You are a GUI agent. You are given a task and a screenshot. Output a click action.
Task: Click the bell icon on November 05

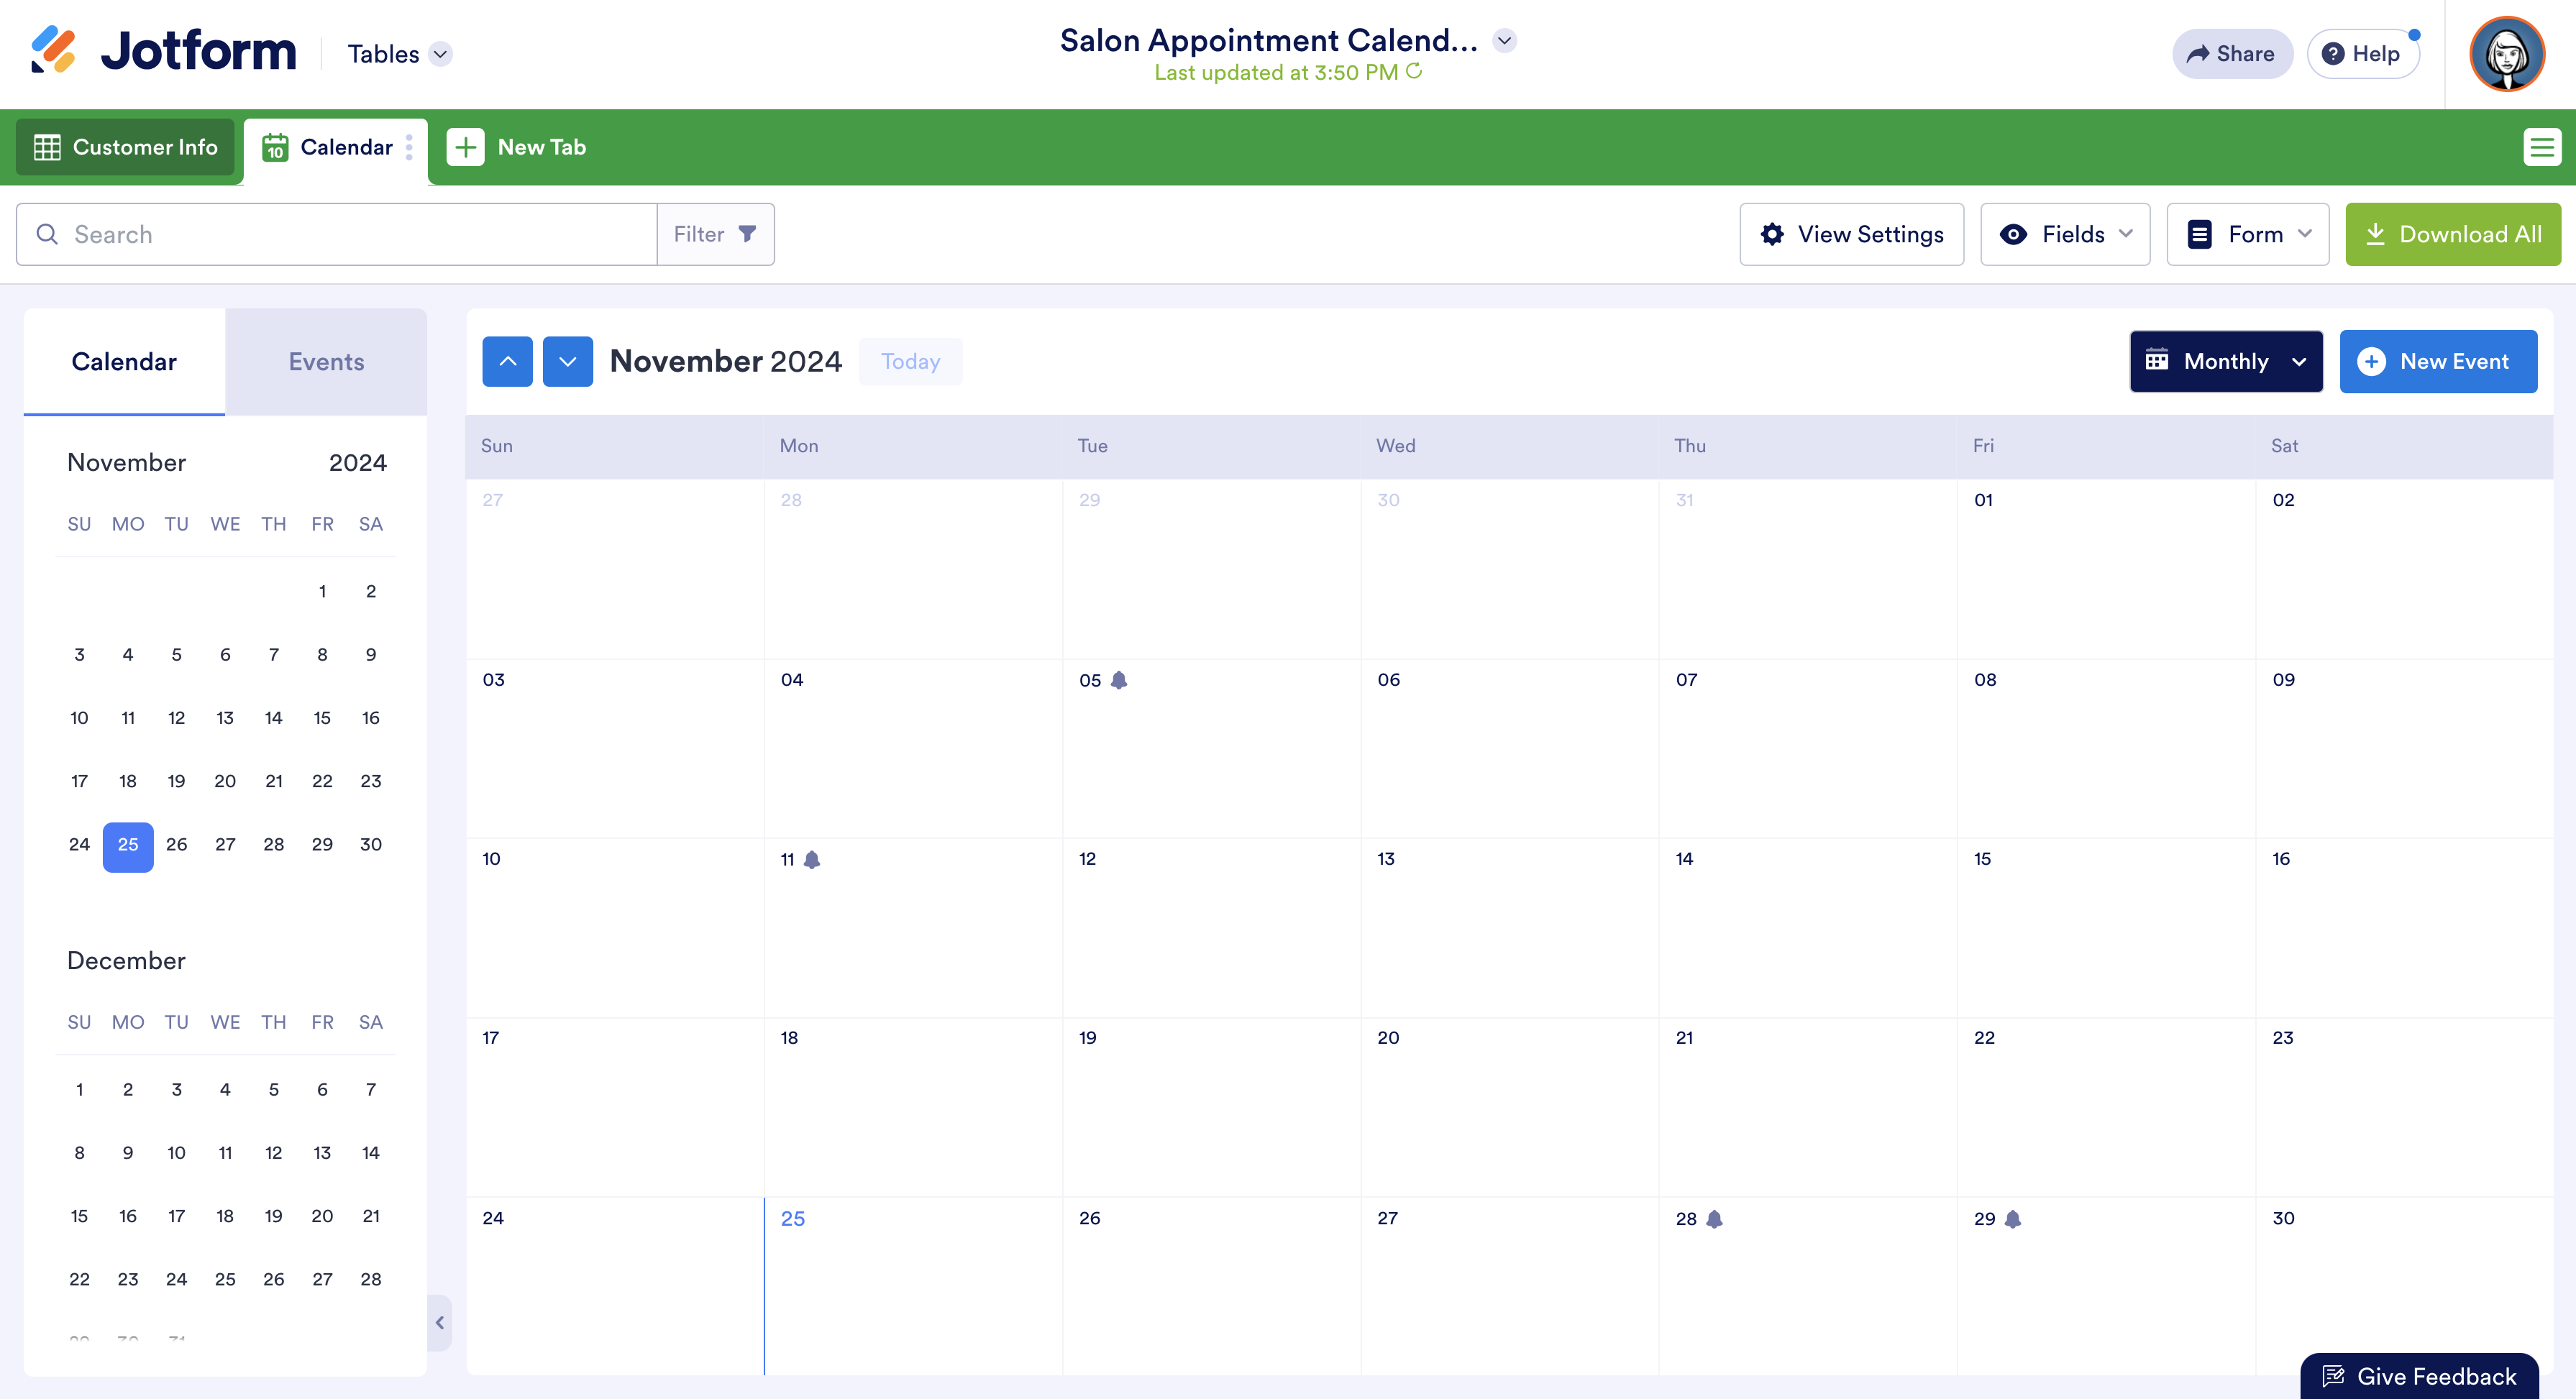coord(1119,680)
